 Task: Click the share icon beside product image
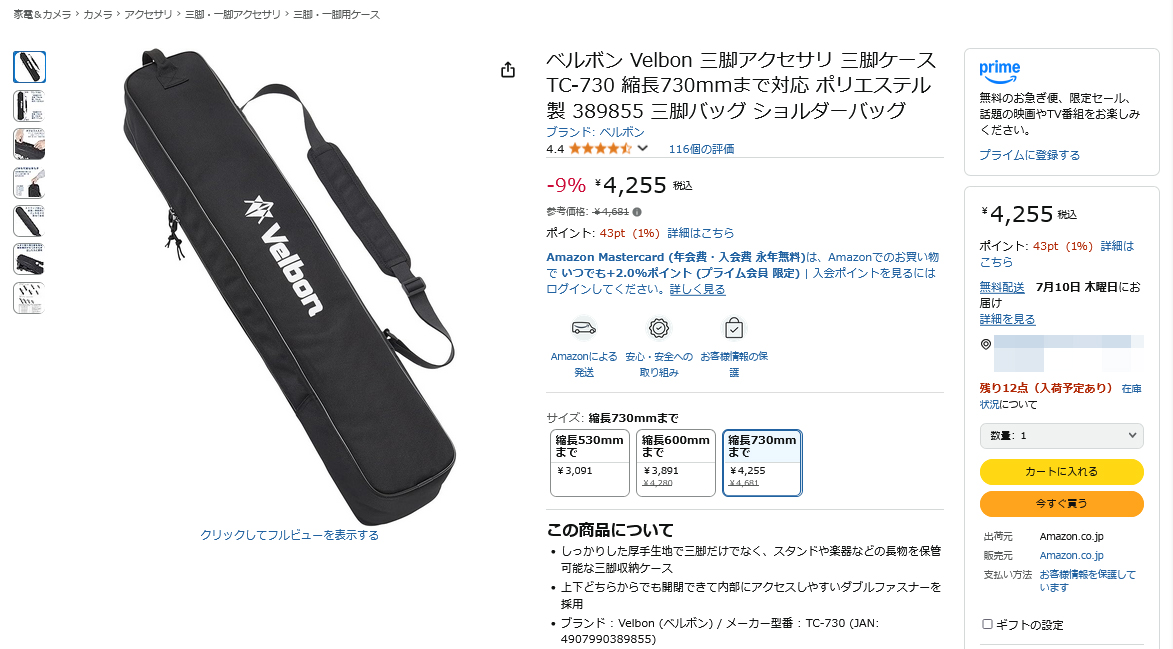[508, 70]
